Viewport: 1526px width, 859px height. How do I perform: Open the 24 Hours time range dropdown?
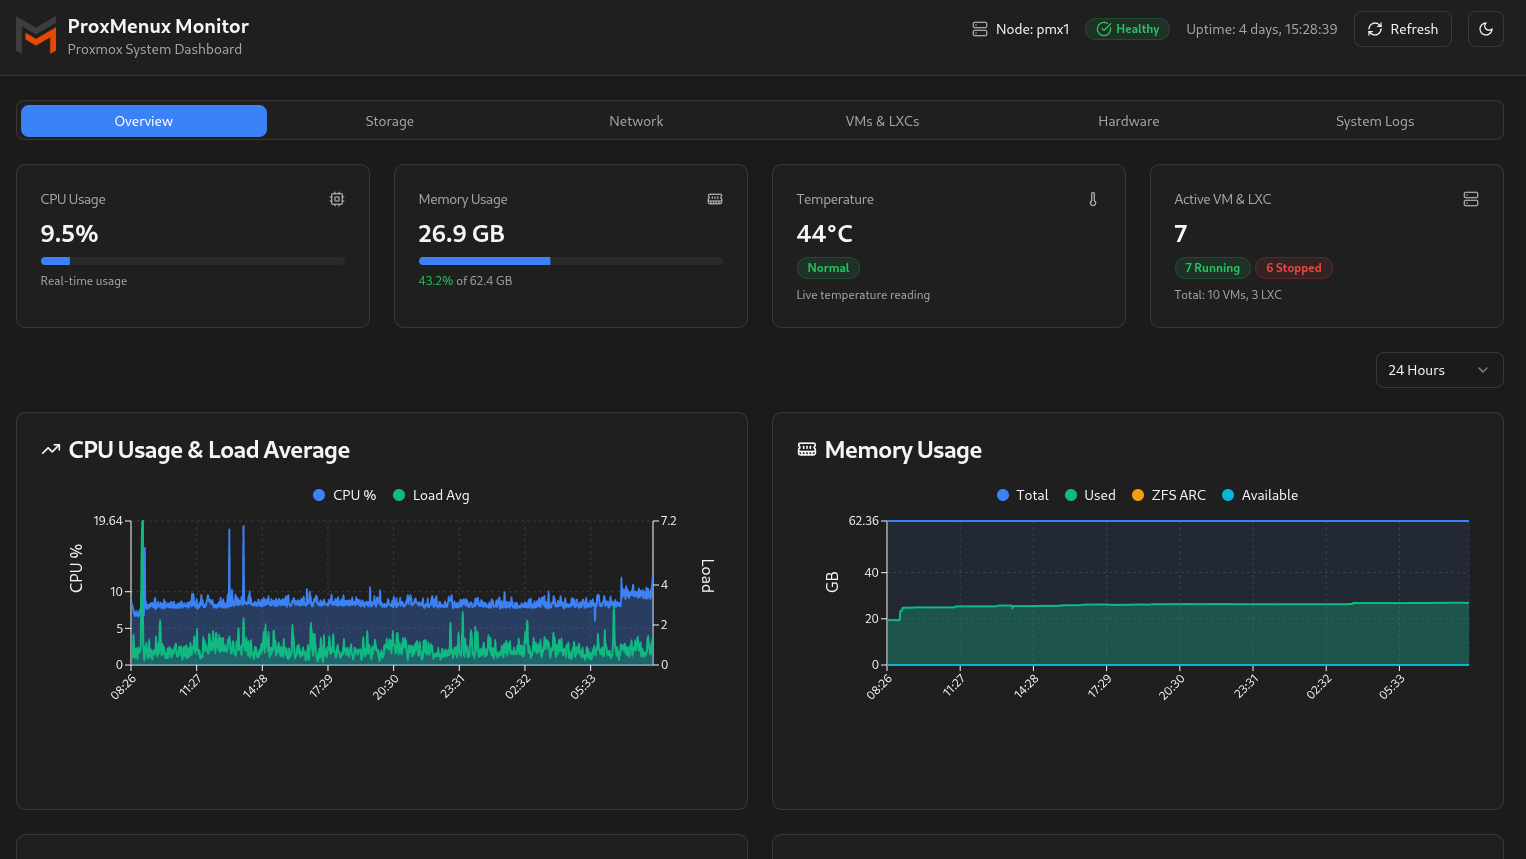pos(1439,370)
